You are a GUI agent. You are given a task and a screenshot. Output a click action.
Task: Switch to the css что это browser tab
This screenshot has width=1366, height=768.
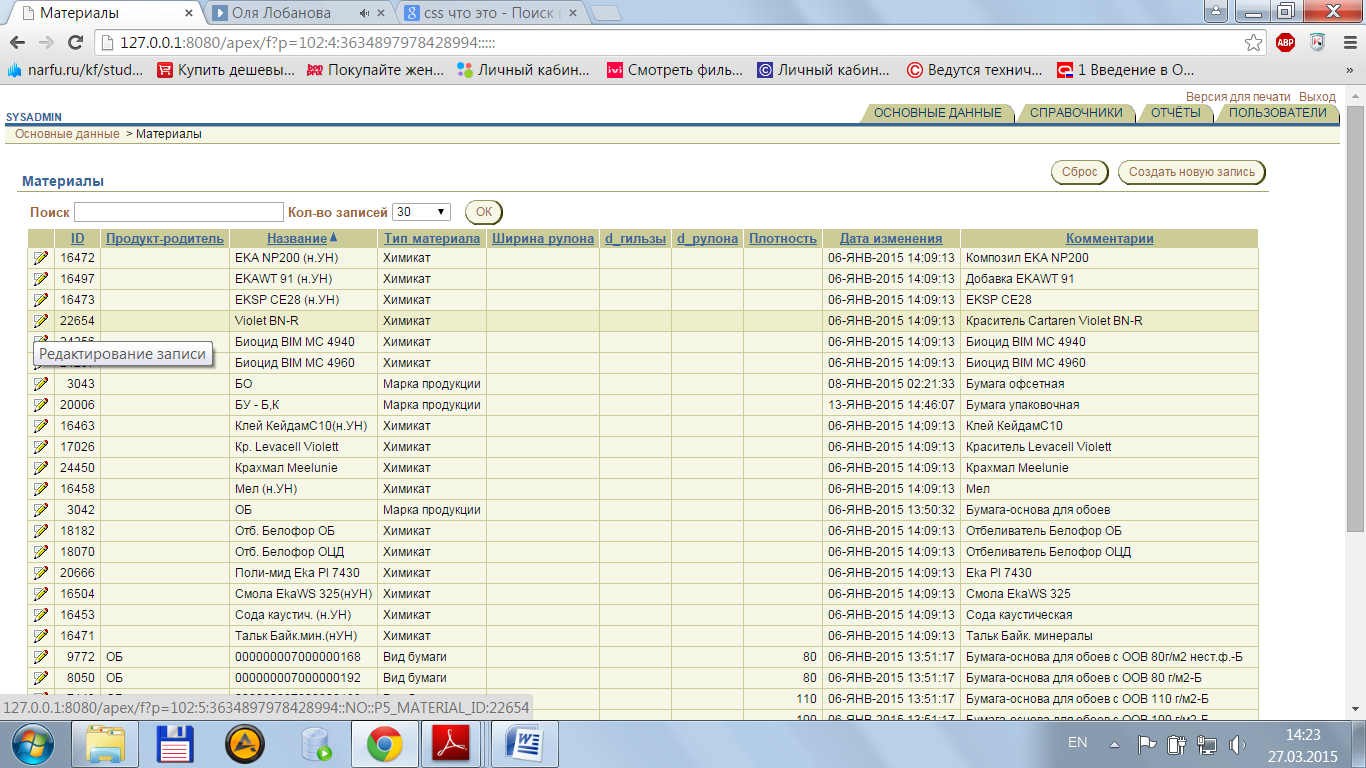click(x=491, y=14)
